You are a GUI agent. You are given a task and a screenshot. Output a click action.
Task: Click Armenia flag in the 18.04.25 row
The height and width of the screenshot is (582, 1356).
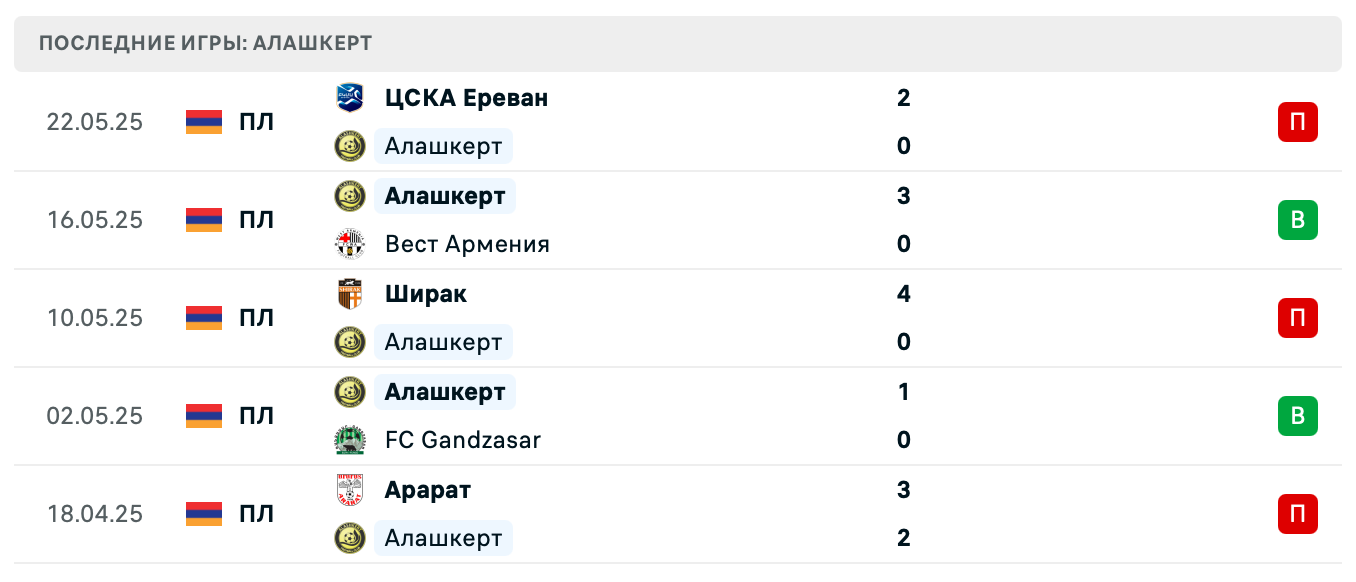(x=204, y=514)
